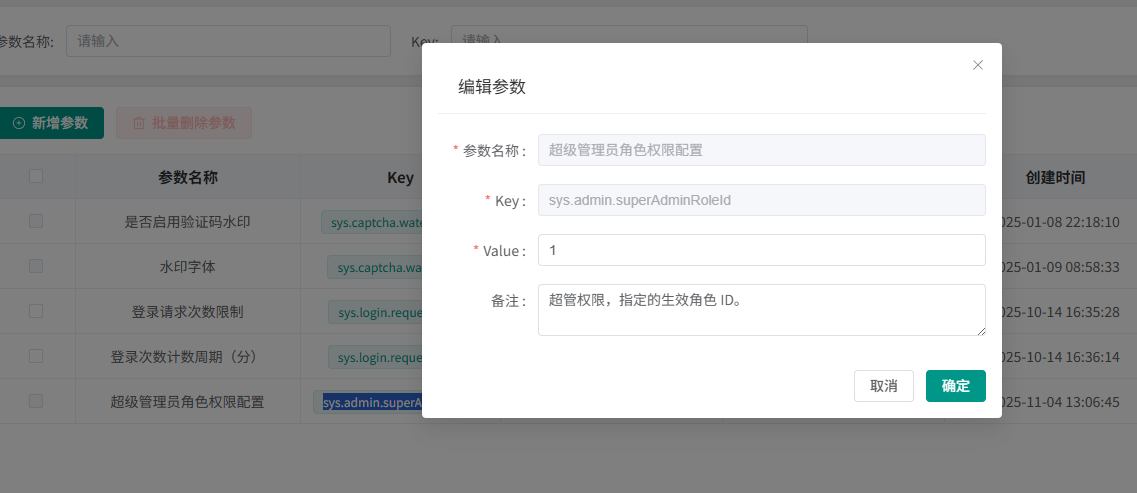Viewport: 1137px width, 493px height.
Task: Enable the 登录次数计数周期 row checkbox
Action: point(36,356)
